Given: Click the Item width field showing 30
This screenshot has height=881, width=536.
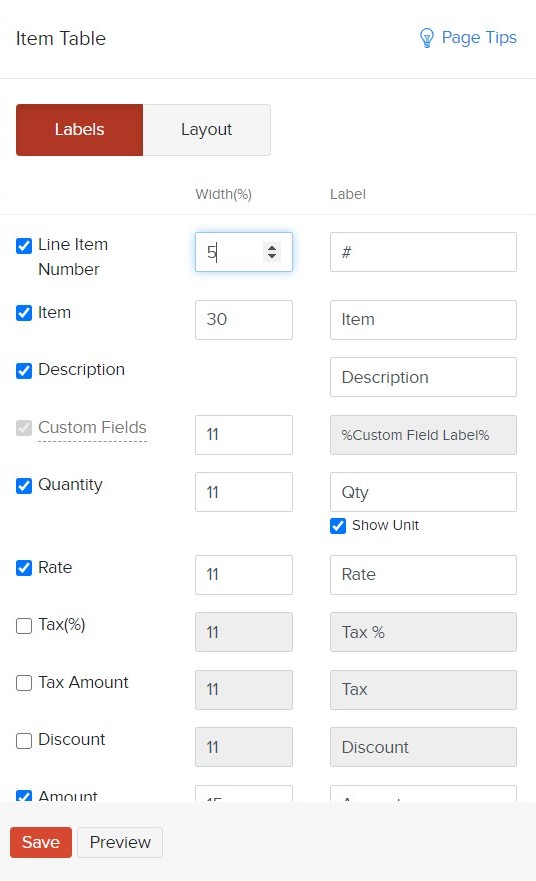Looking at the screenshot, I should 244,320.
